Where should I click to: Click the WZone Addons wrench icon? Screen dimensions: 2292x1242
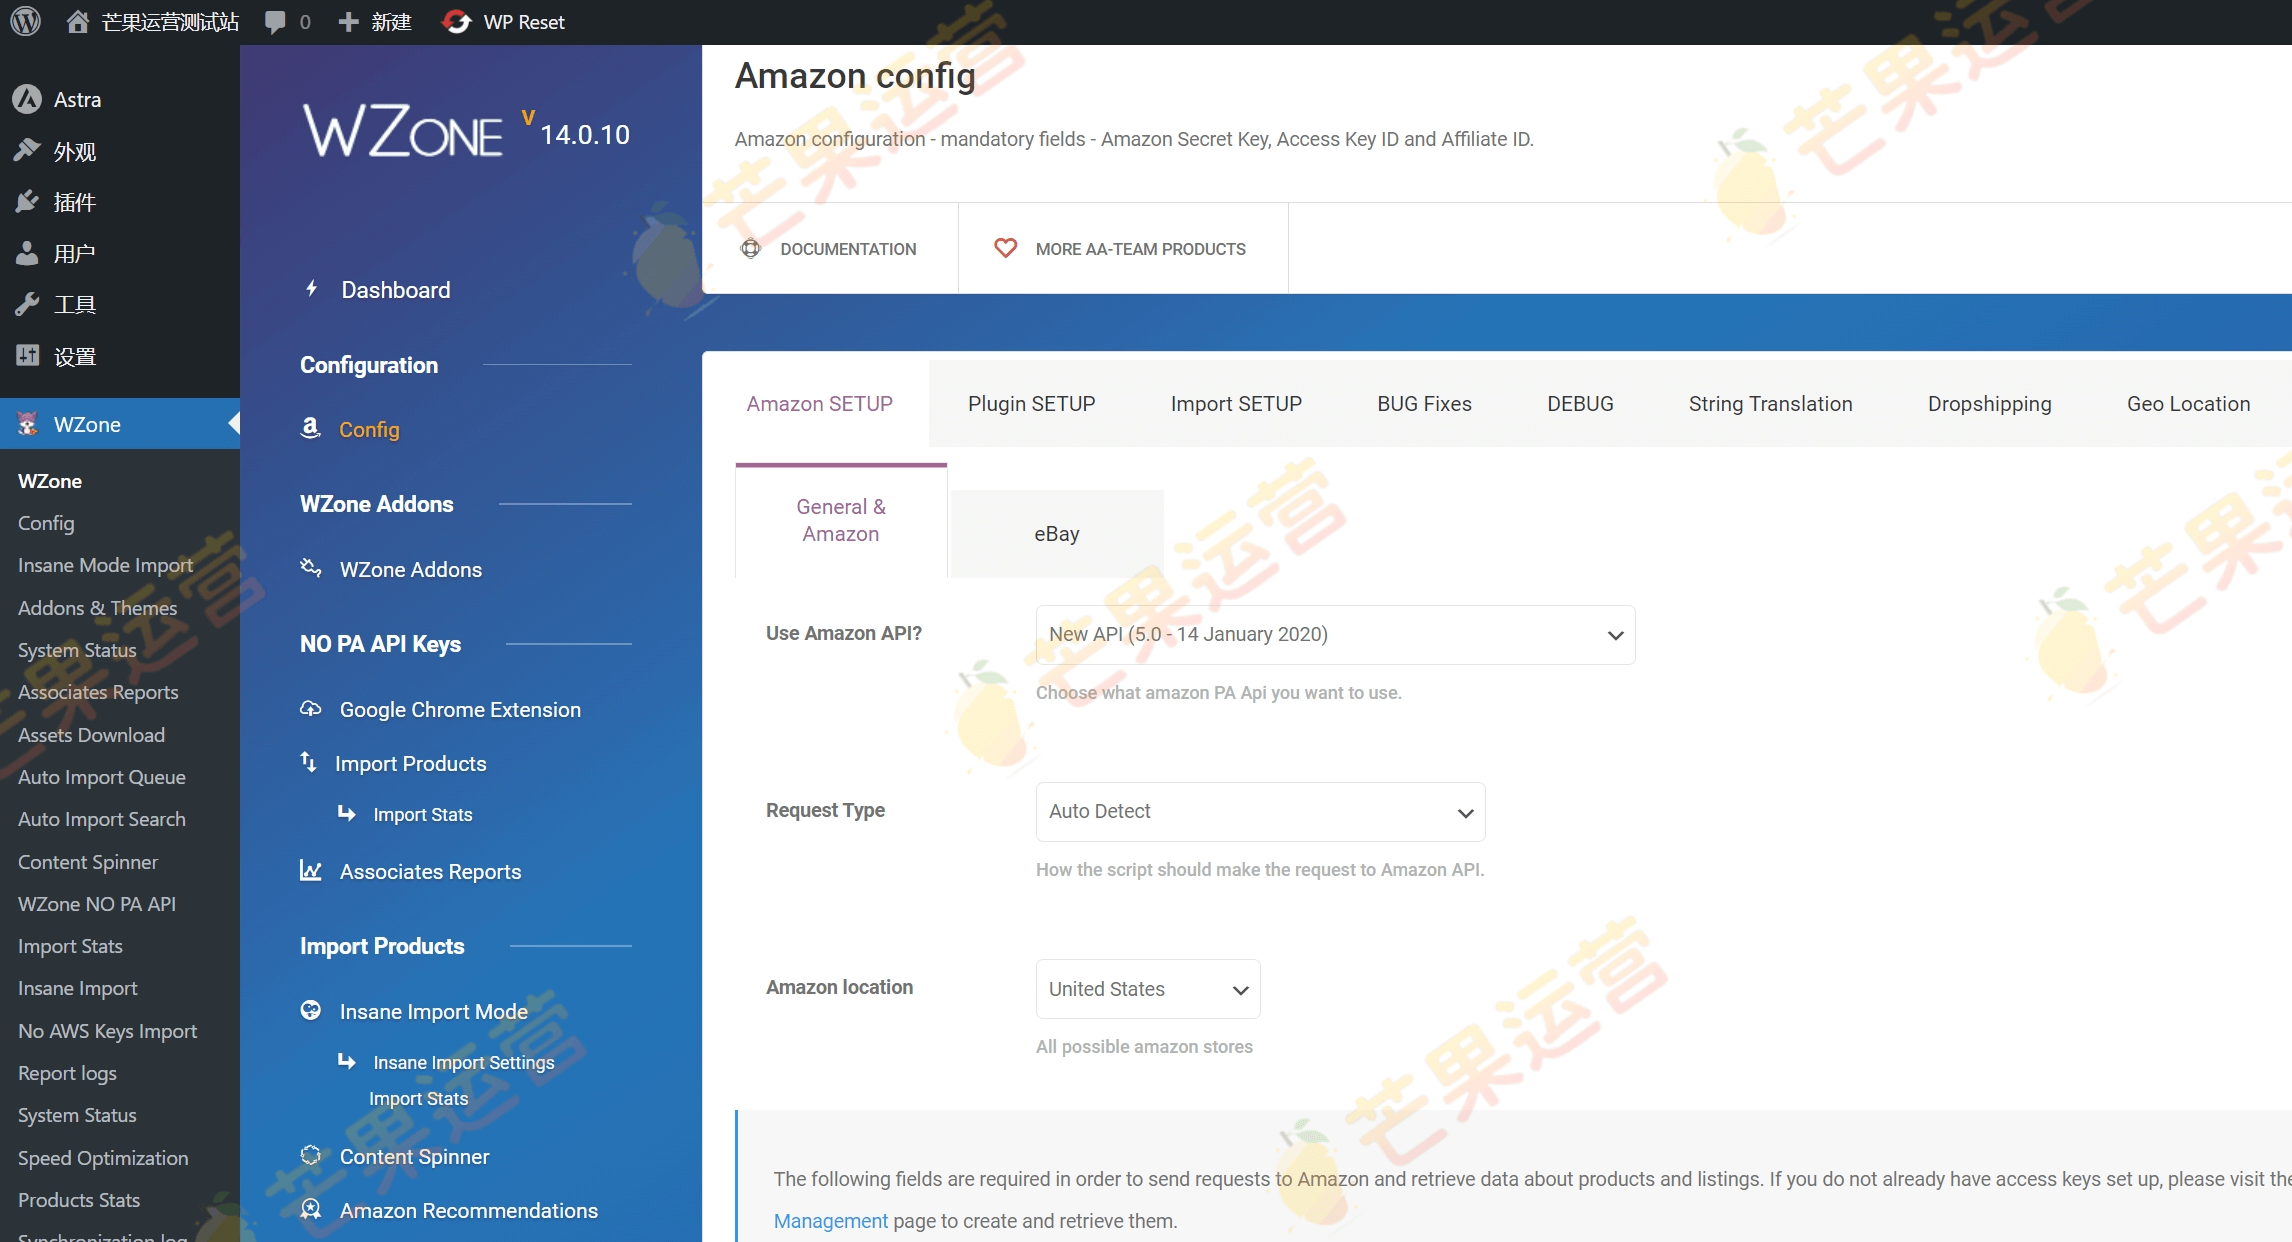point(311,568)
